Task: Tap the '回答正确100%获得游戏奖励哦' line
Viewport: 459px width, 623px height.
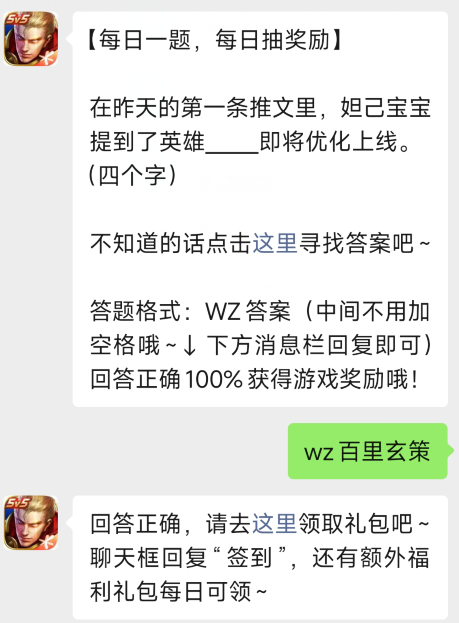Action: (254, 379)
